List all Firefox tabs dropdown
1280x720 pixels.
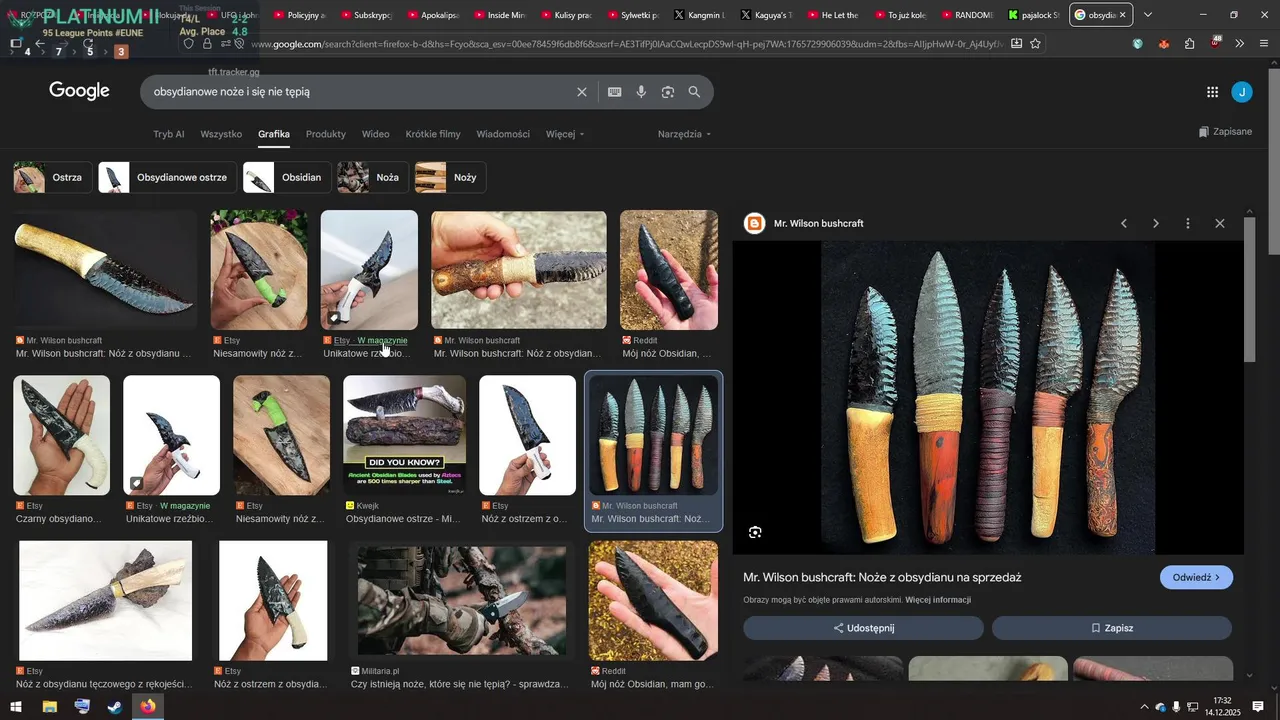(x=1148, y=15)
